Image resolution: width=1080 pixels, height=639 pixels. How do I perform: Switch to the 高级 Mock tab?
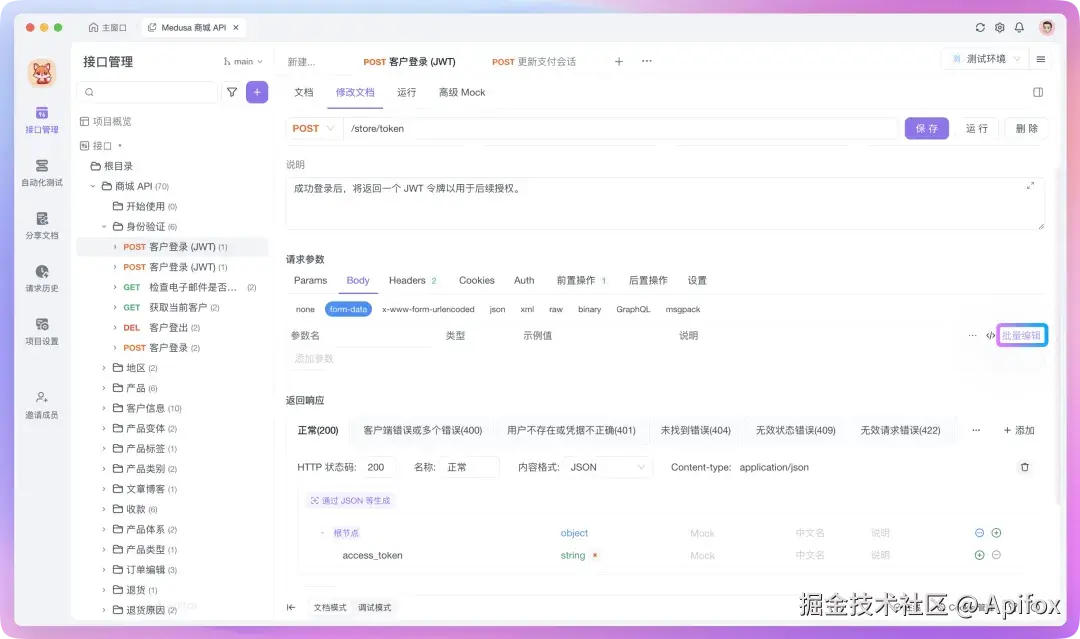point(461,92)
